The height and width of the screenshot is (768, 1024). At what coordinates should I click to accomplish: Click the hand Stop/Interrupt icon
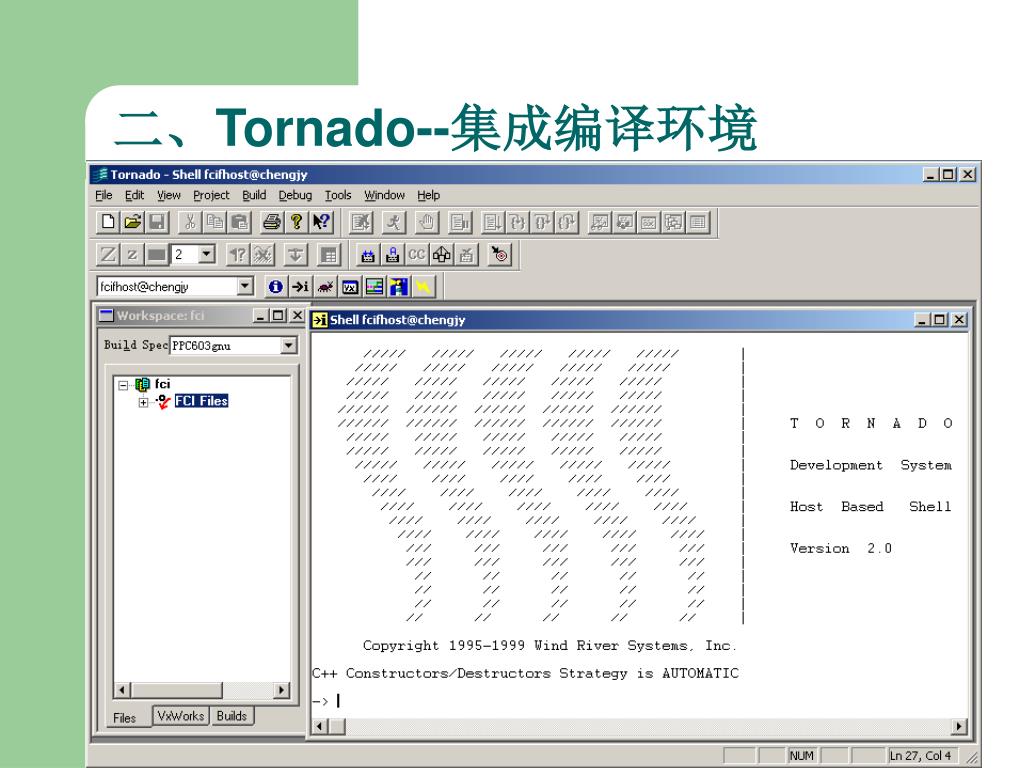point(426,223)
